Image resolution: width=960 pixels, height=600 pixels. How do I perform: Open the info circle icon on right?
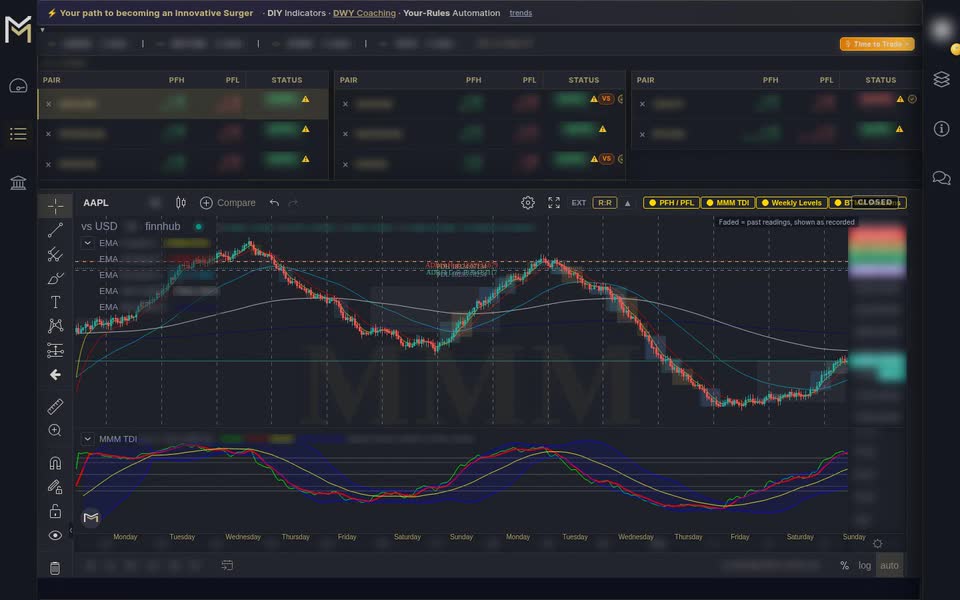click(x=942, y=129)
